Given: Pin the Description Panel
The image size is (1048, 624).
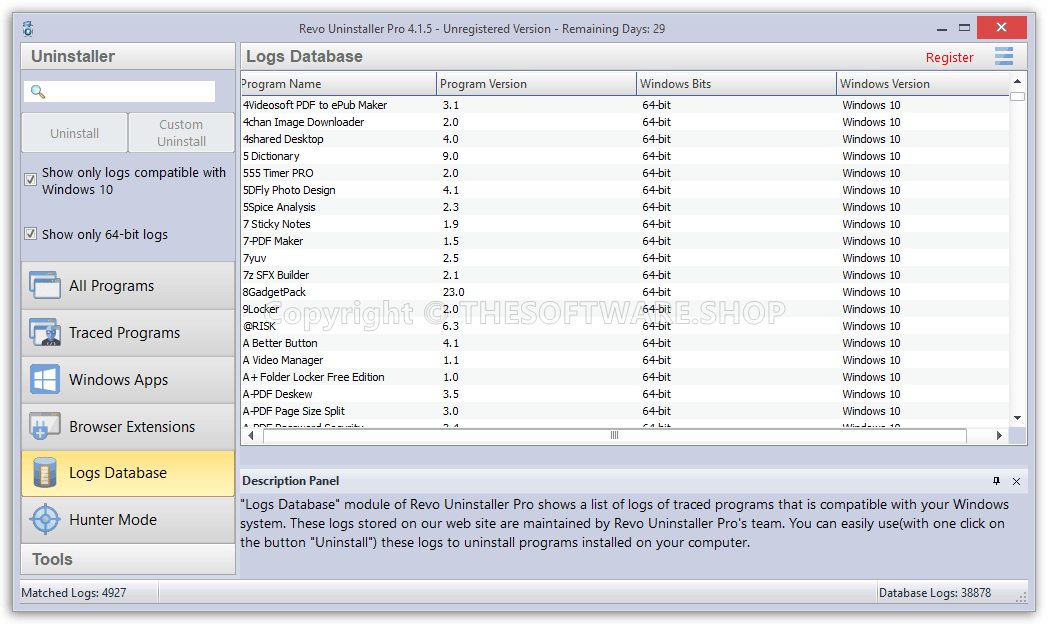Looking at the screenshot, I should tap(996, 481).
